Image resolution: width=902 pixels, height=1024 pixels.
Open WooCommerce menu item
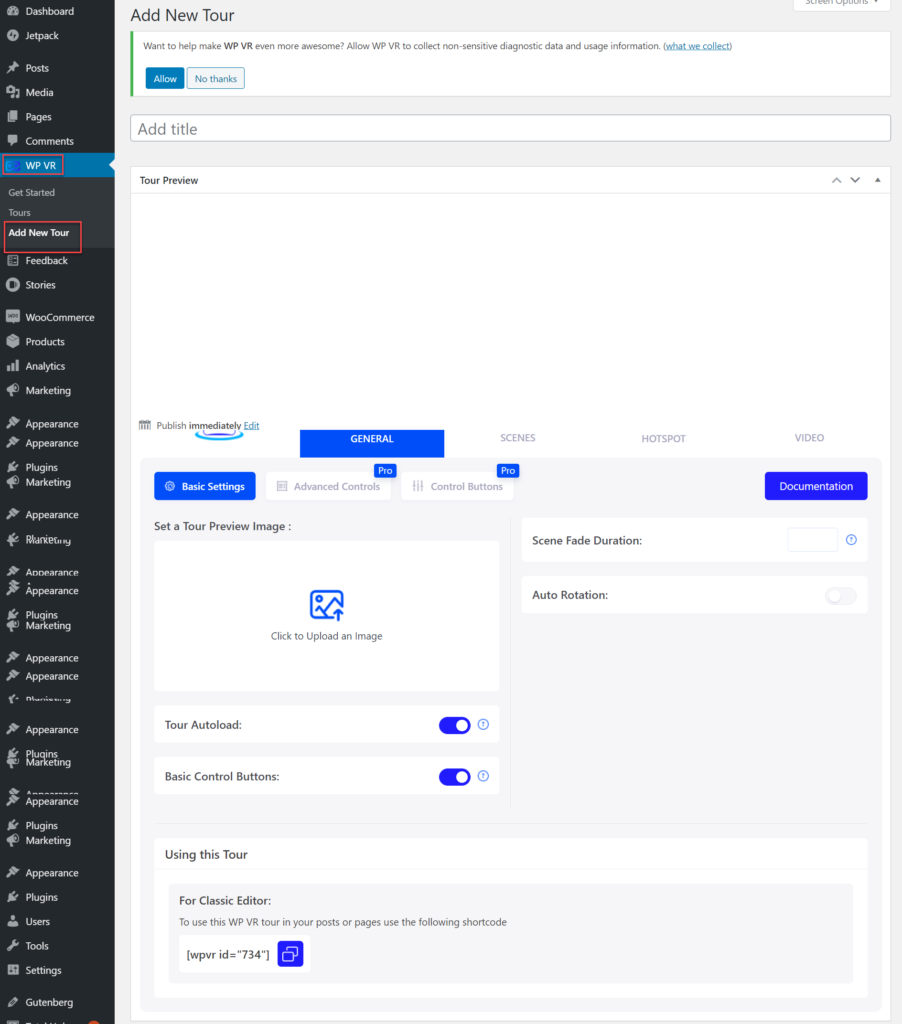pyautogui.click(x=50, y=317)
